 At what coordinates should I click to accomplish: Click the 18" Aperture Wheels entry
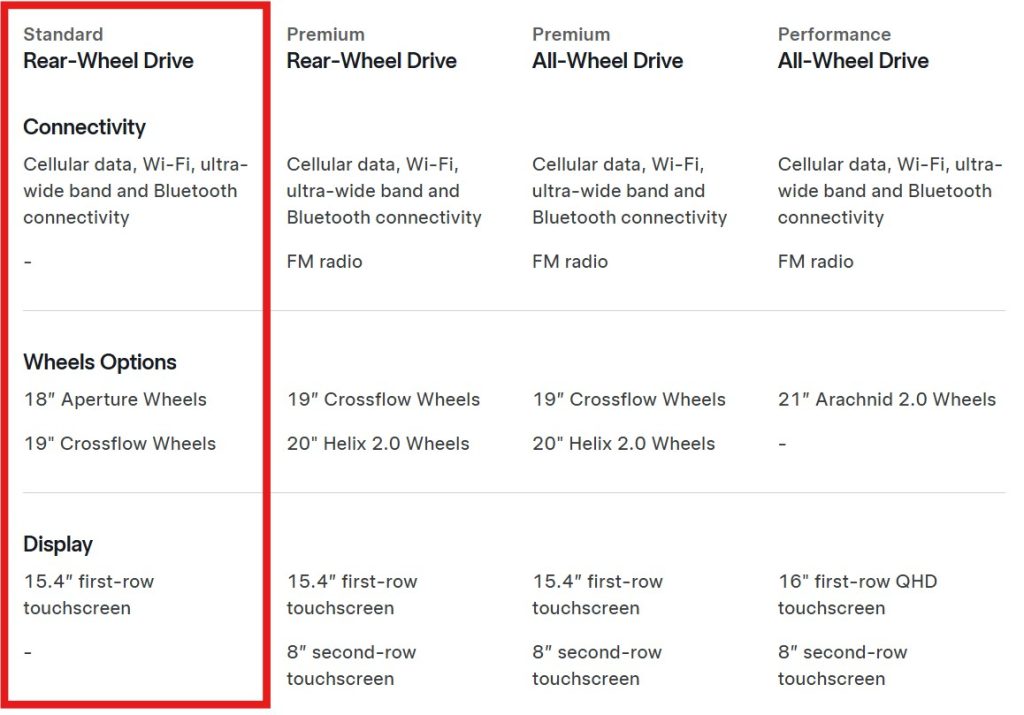point(115,400)
